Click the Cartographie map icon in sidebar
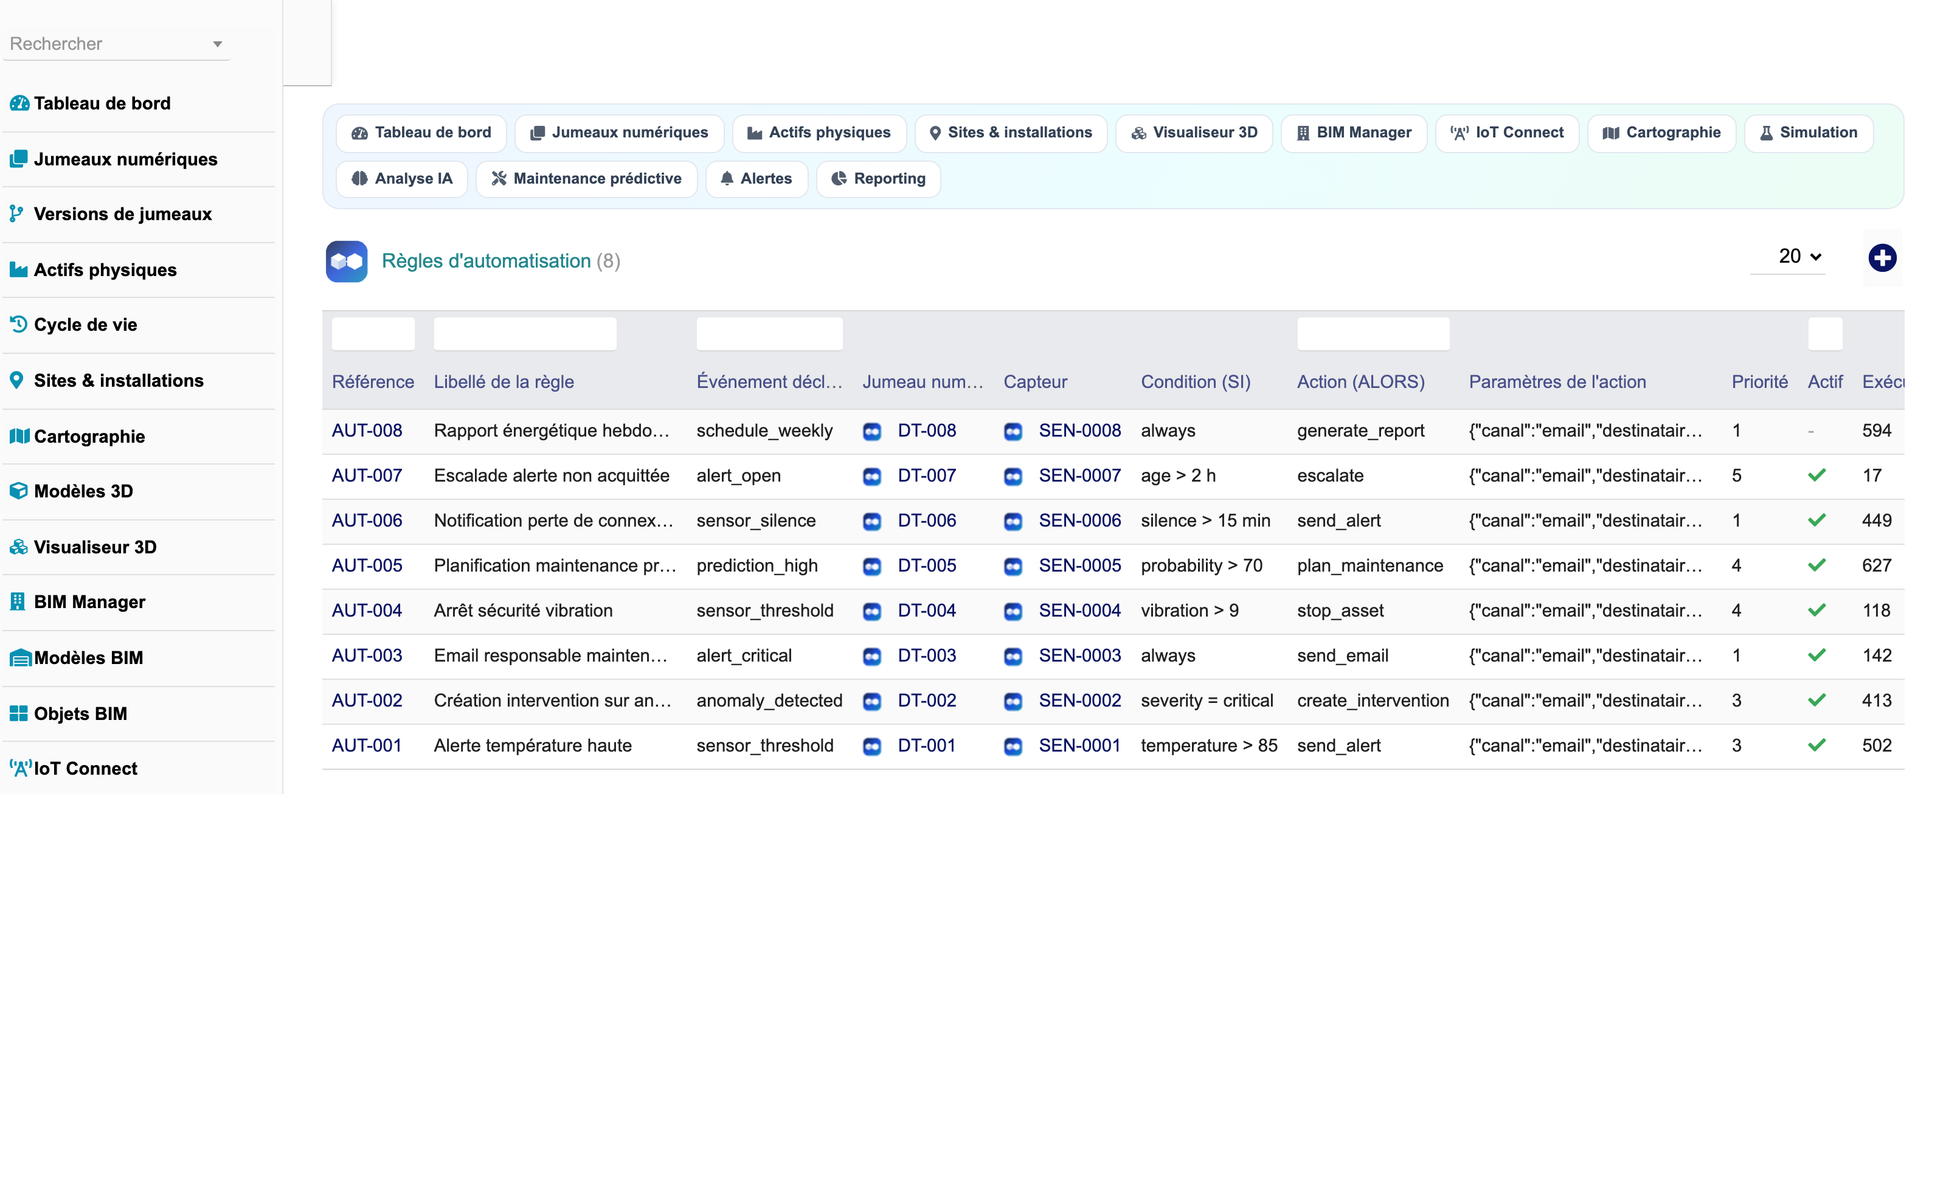Image resolution: width=1946 pixels, height=1204 pixels. tap(19, 436)
